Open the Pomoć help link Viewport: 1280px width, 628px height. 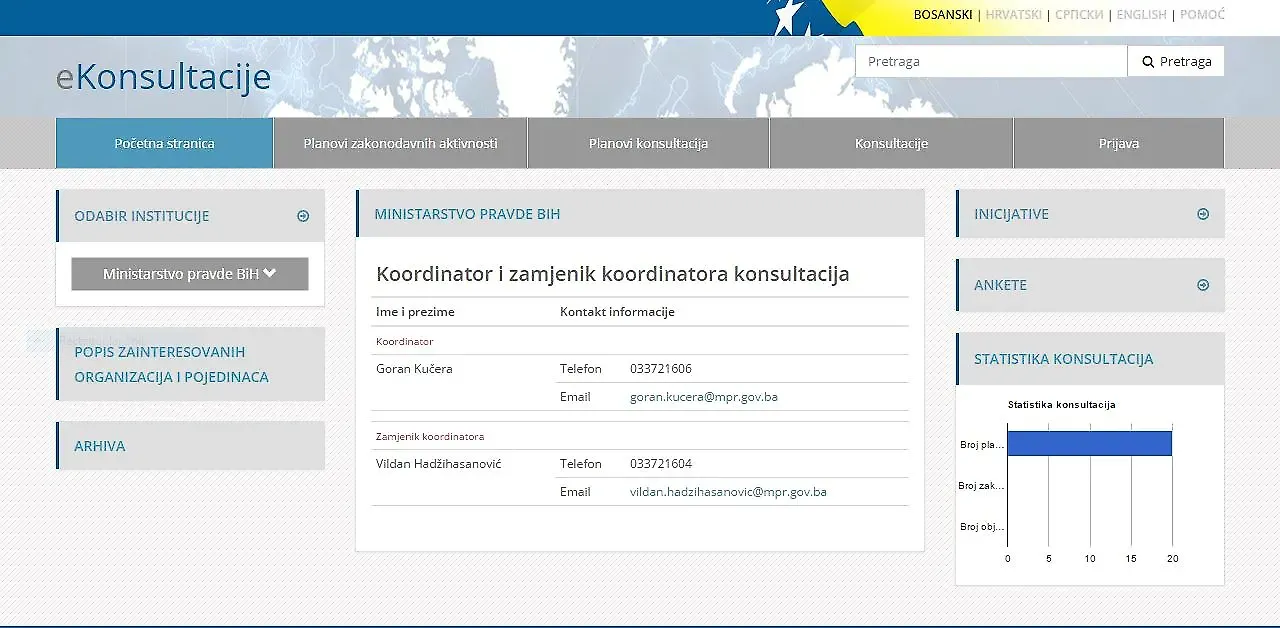tap(1202, 15)
